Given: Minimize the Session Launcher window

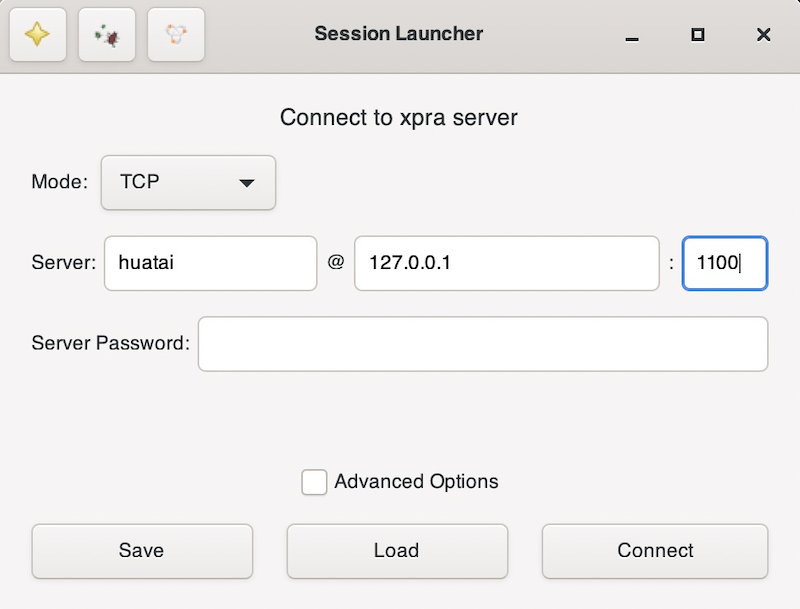Looking at the screenshot, I should 632,35.
